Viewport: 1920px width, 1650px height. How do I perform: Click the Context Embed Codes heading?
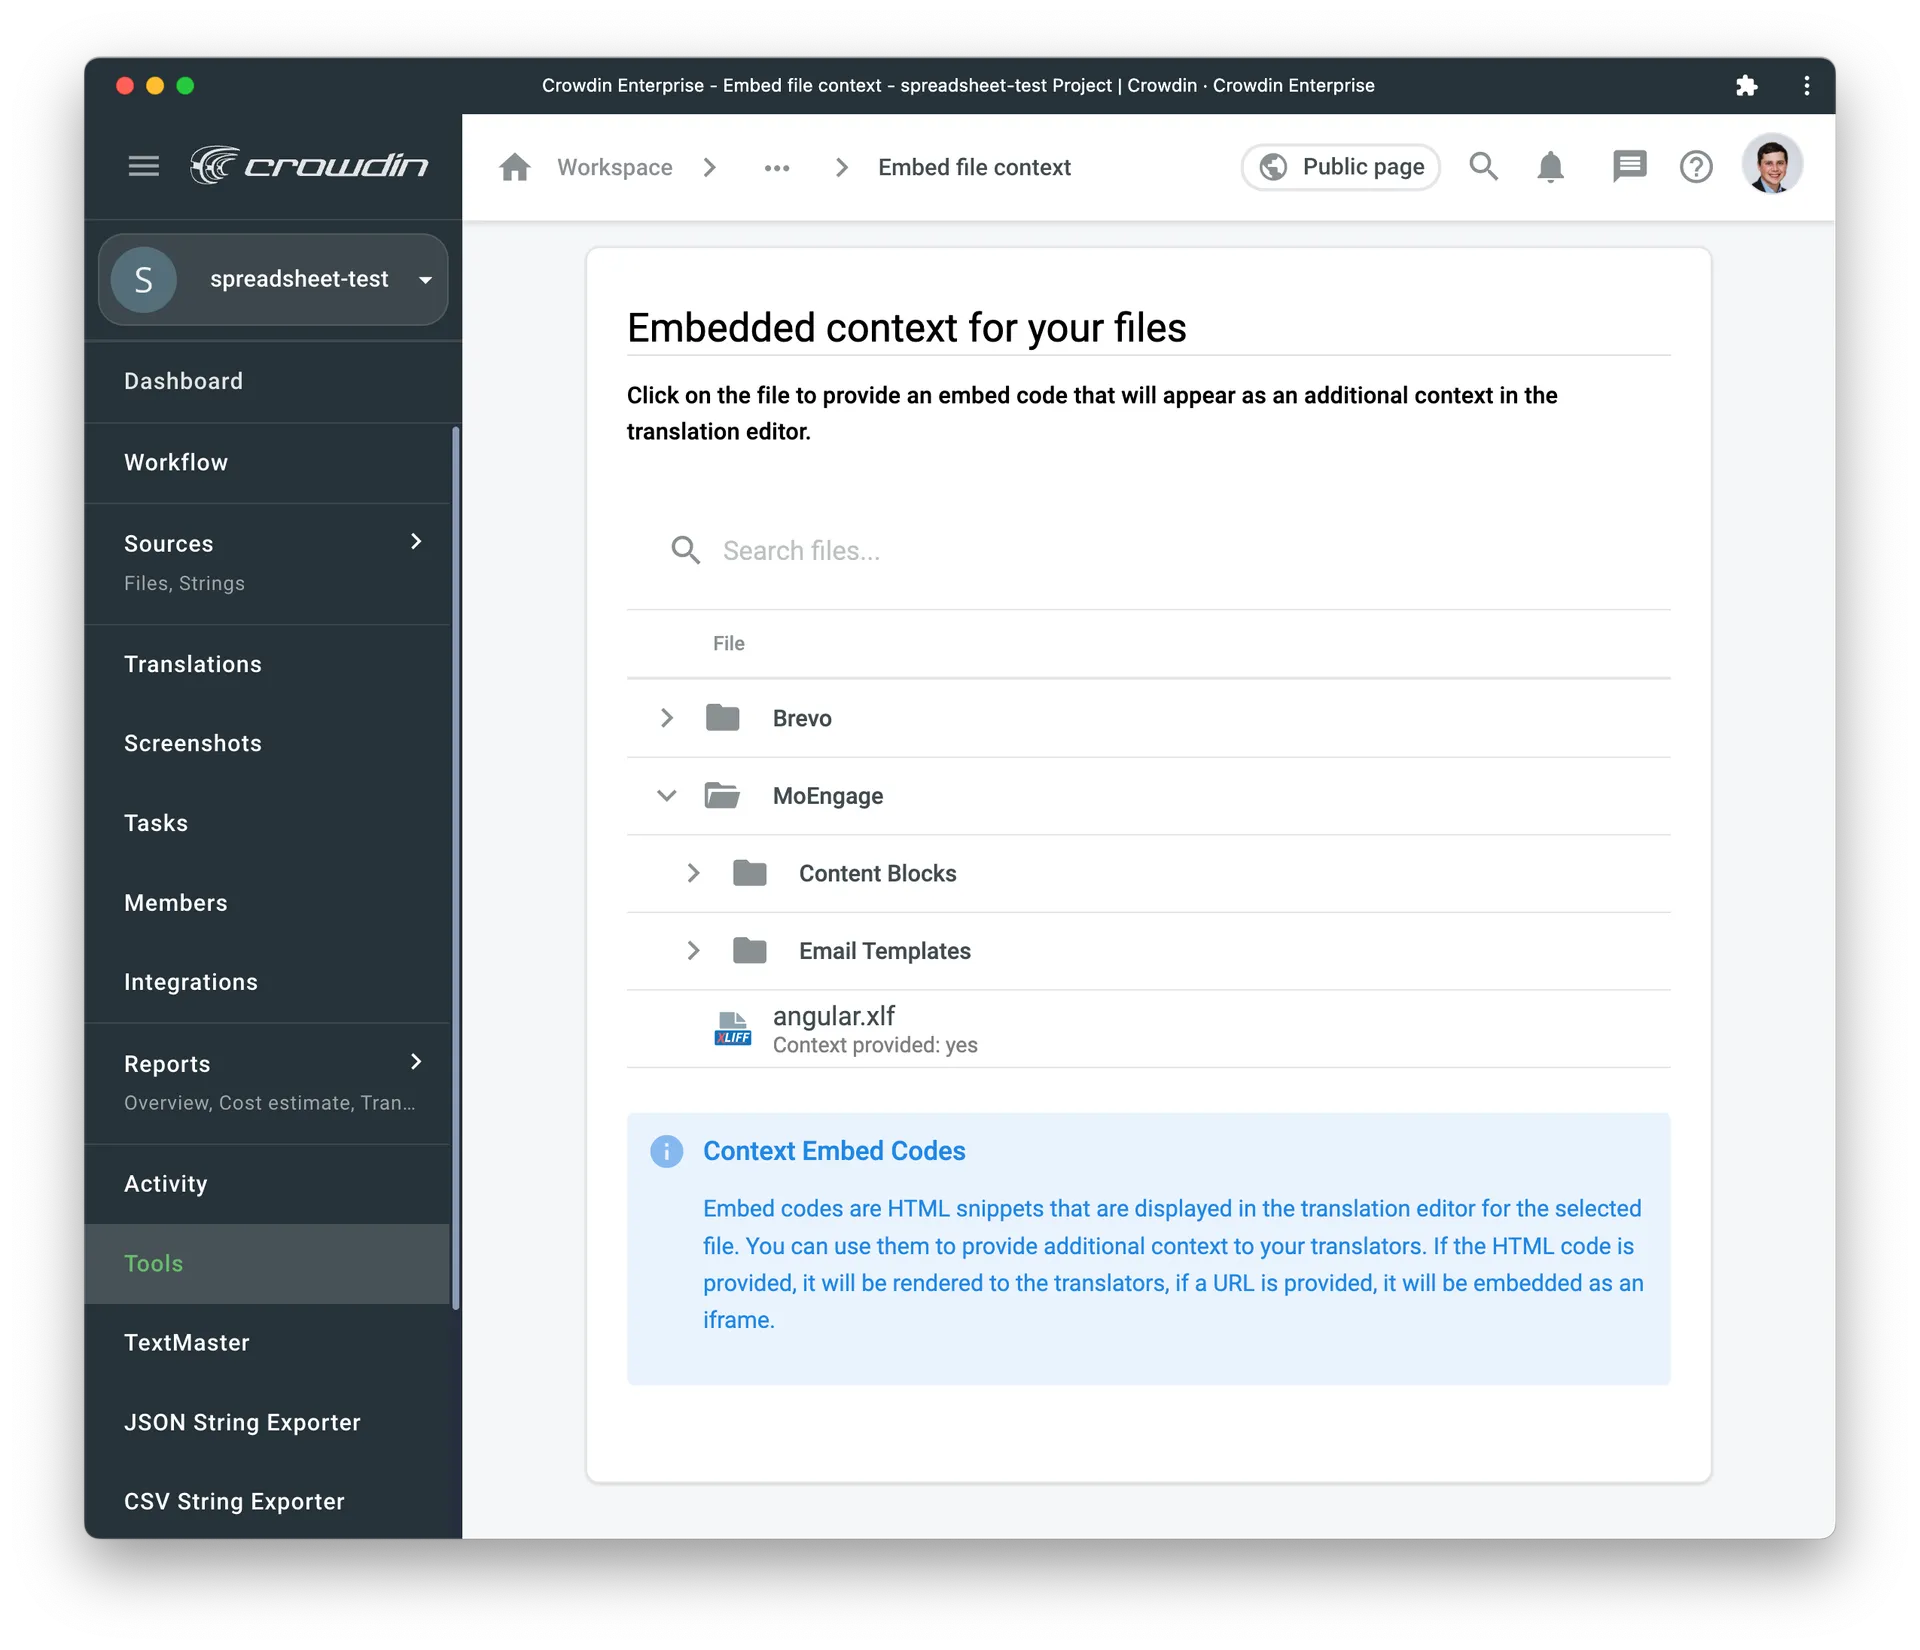tap(834, 1151)
